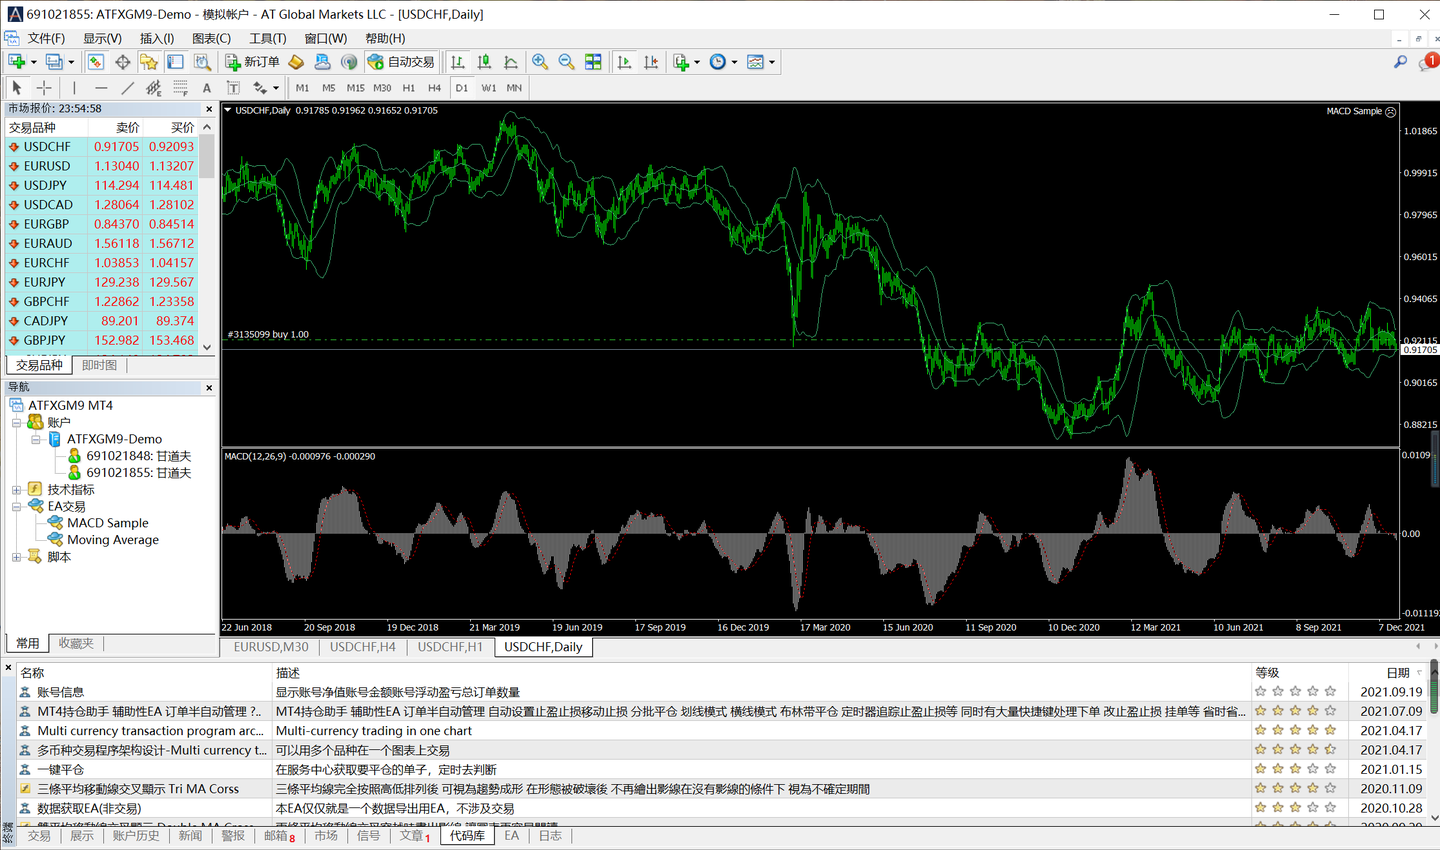Click the 新订单 new order button
Image resolution: width=1440 pixels, height=850 pixels.
[252, 62]
